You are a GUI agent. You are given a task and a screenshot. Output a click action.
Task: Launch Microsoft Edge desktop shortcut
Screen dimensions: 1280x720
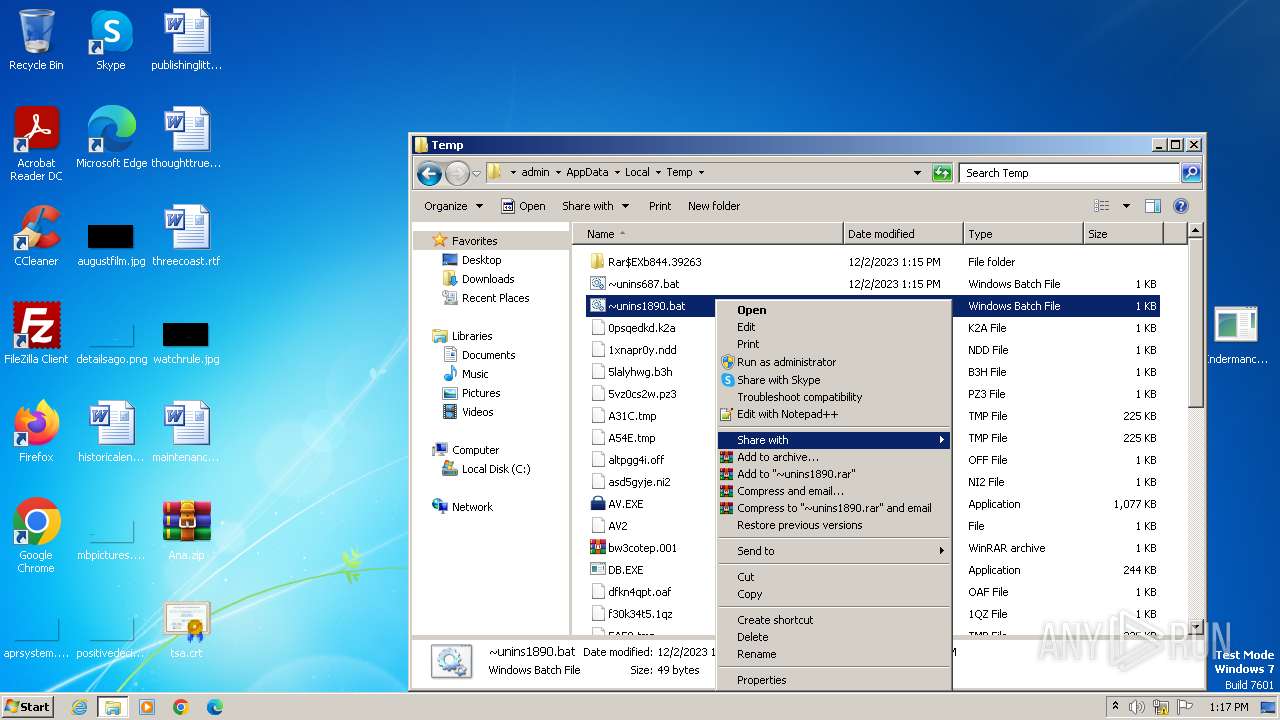coord(111,138)
